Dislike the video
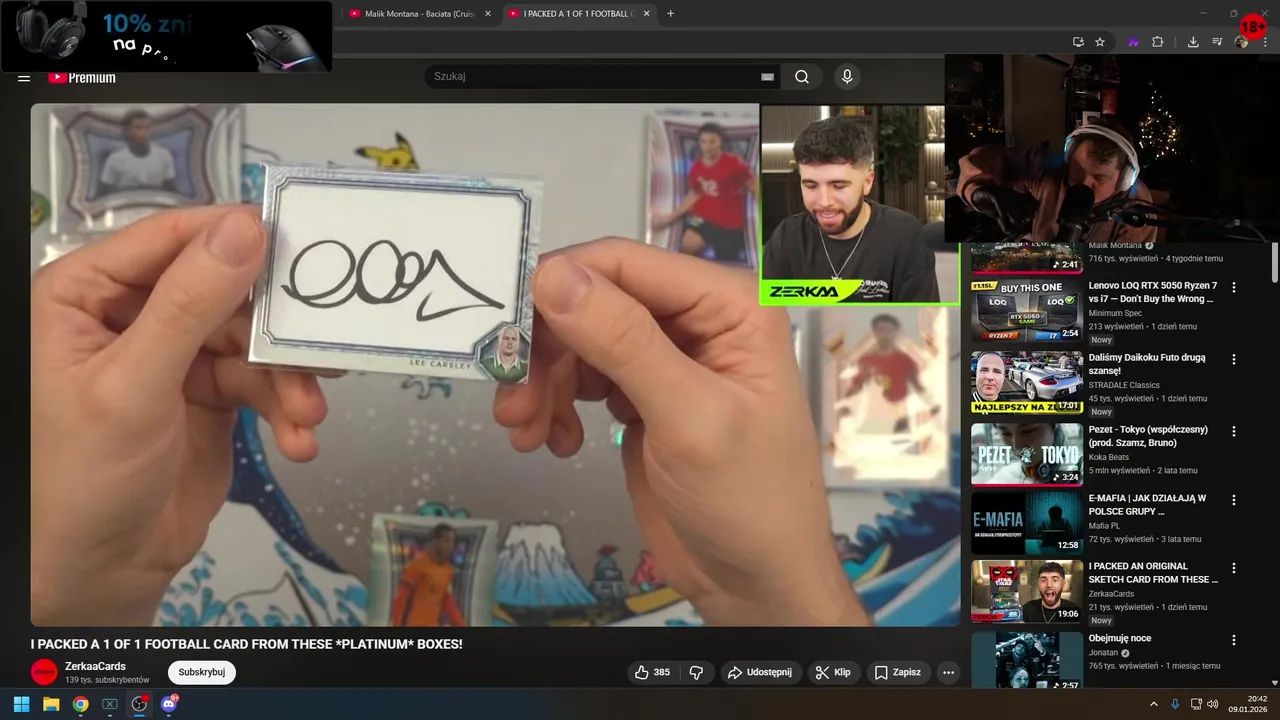This screenshot has width=1280, height=720. [x=697, y=672]
